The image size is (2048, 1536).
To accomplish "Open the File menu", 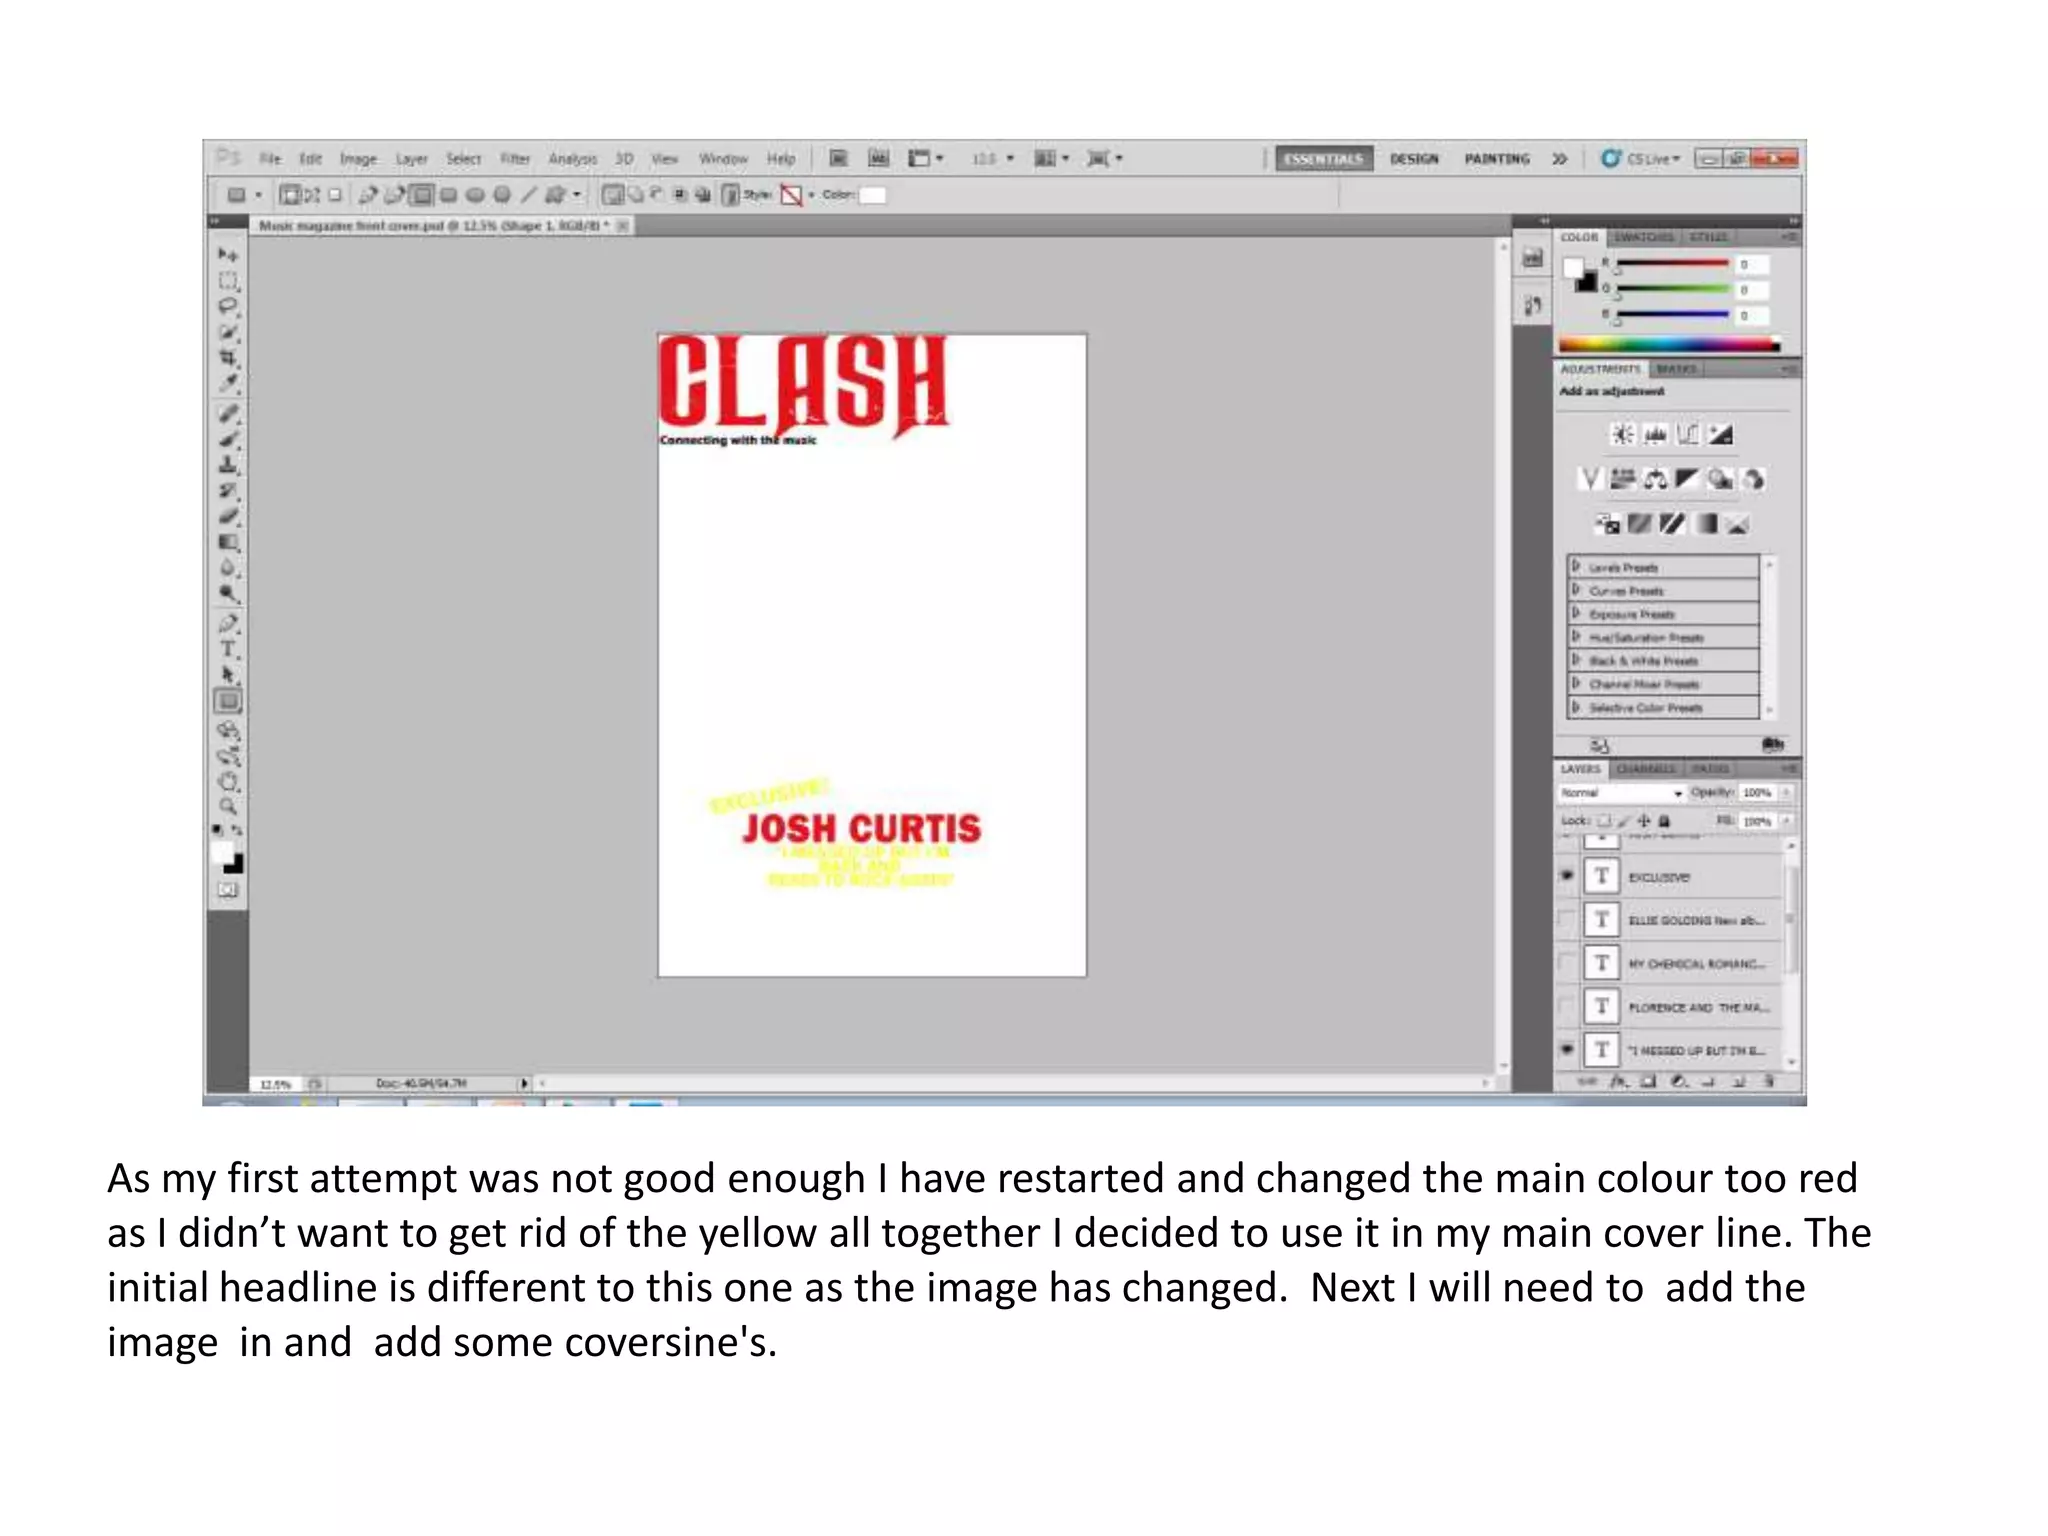I will (x=270, y=159).
